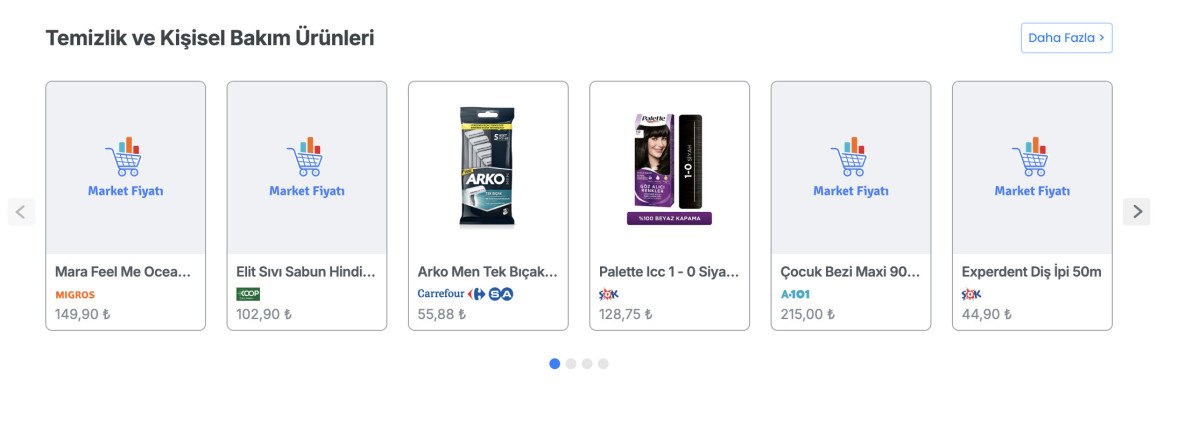Image resolution: width=1200 pixels, height=424 pixels.
Task: Click Market Fiyatı cart icon on Mara Feel Me card
Action: (x=124, y=157)
